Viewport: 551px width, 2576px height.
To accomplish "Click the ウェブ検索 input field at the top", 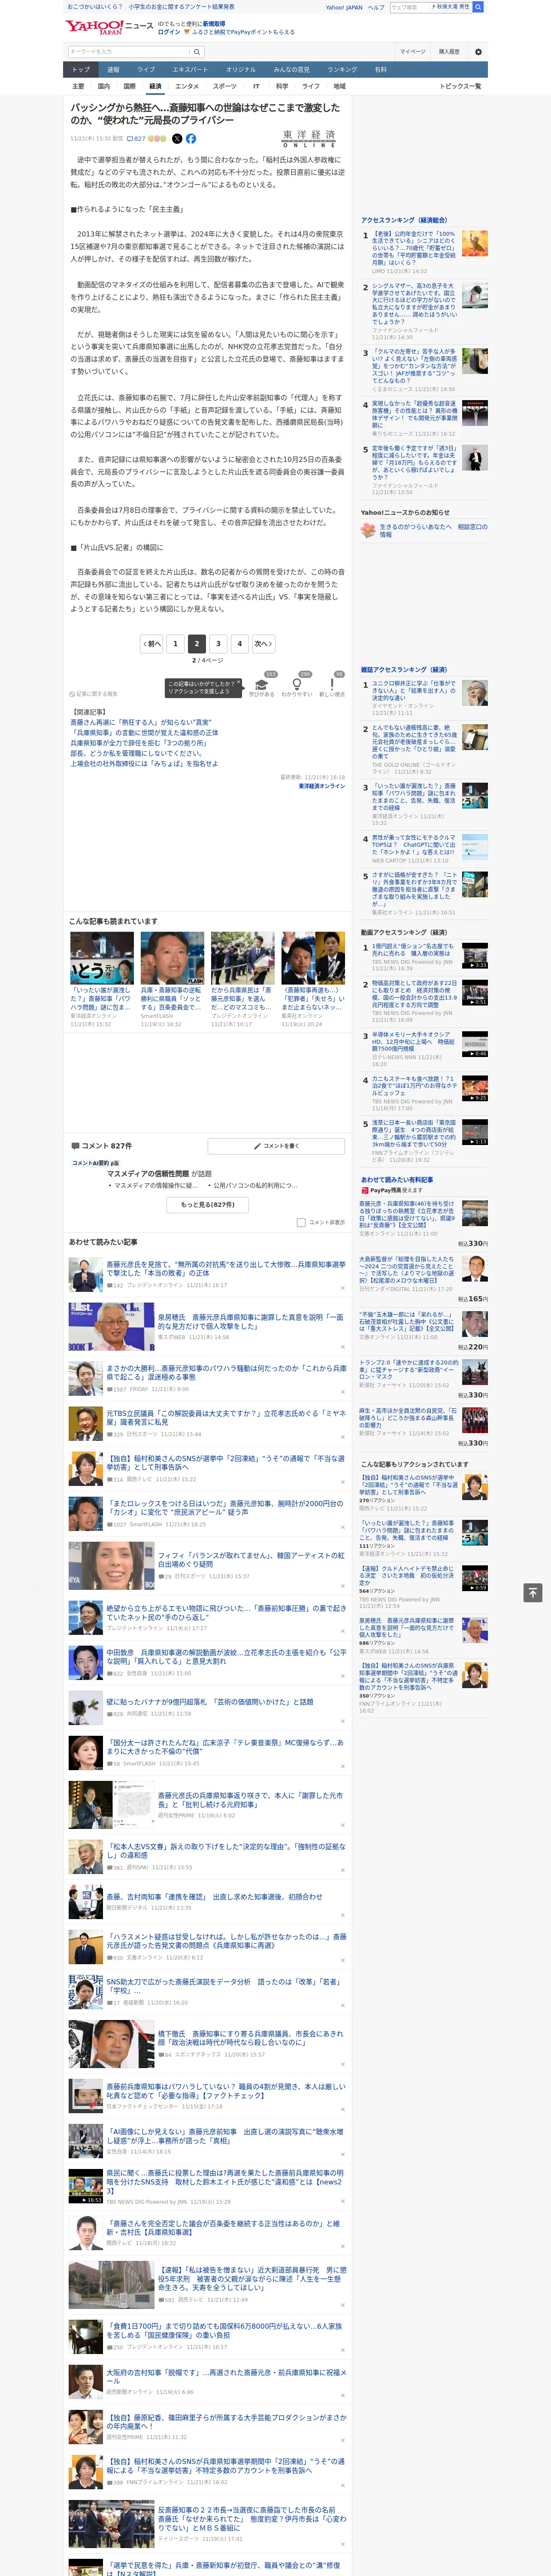I will [409, 7].
